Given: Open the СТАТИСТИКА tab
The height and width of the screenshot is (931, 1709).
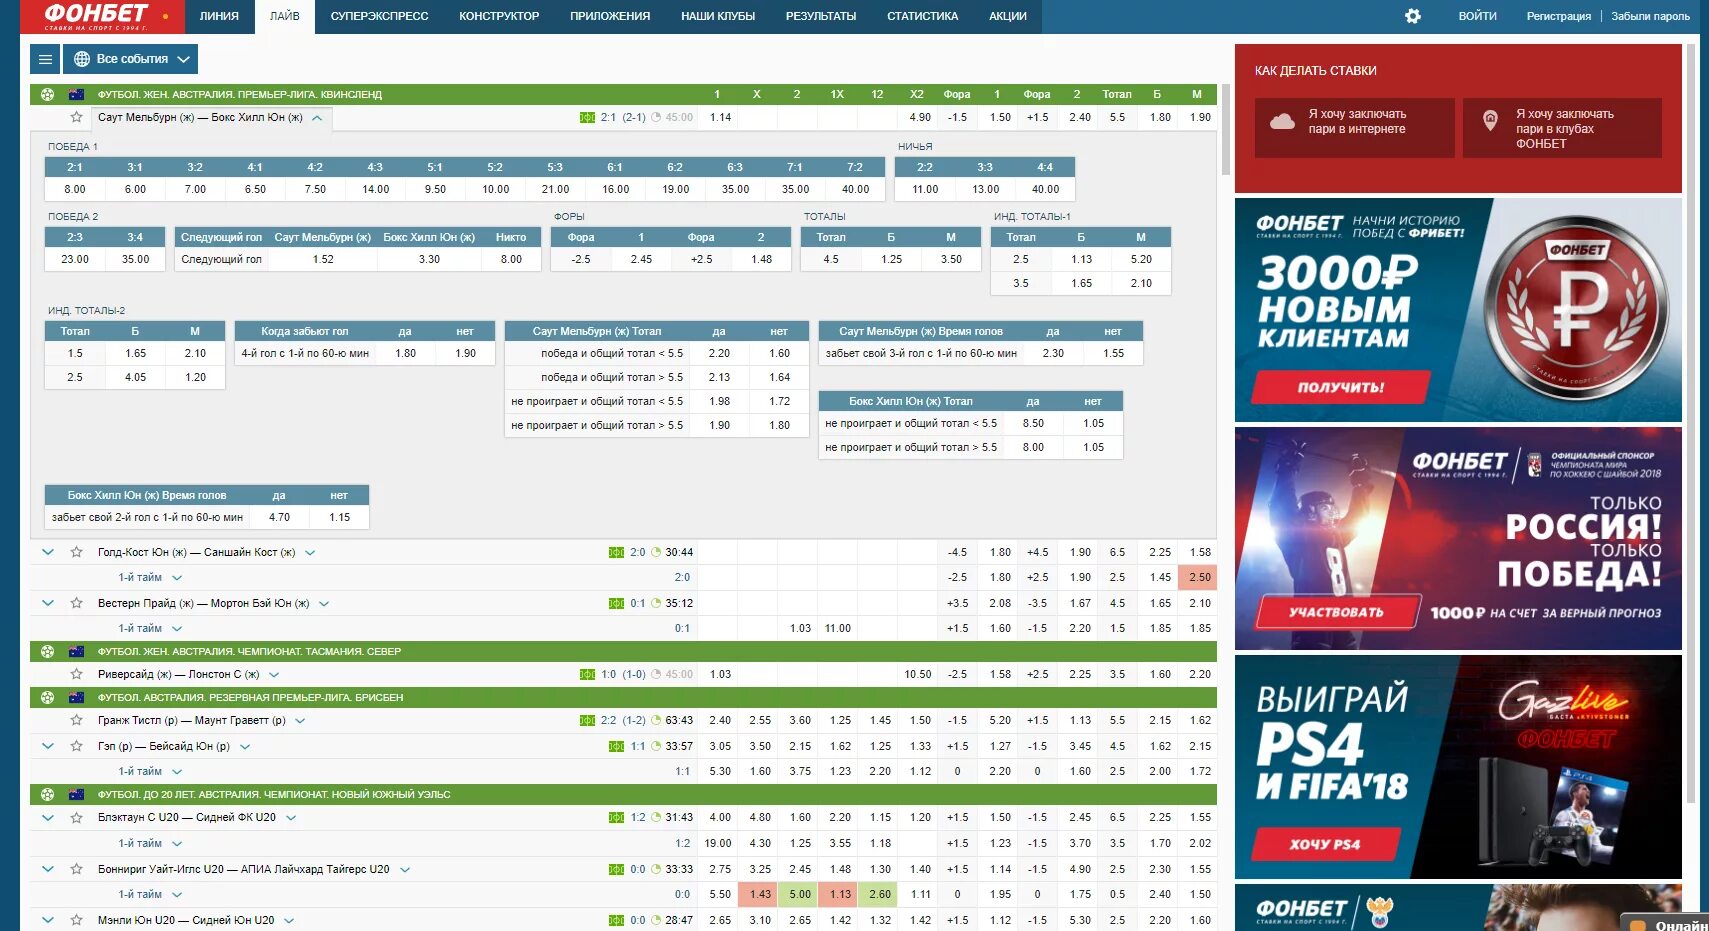Looking at the screenshot, I should [922, 16].
